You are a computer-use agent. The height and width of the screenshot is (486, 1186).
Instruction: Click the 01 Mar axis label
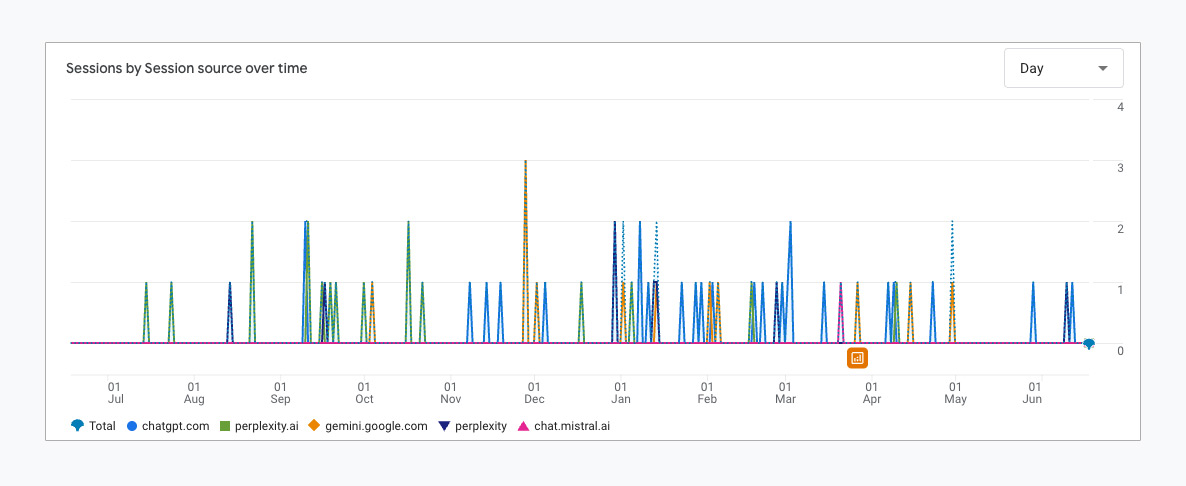(785, 392)
